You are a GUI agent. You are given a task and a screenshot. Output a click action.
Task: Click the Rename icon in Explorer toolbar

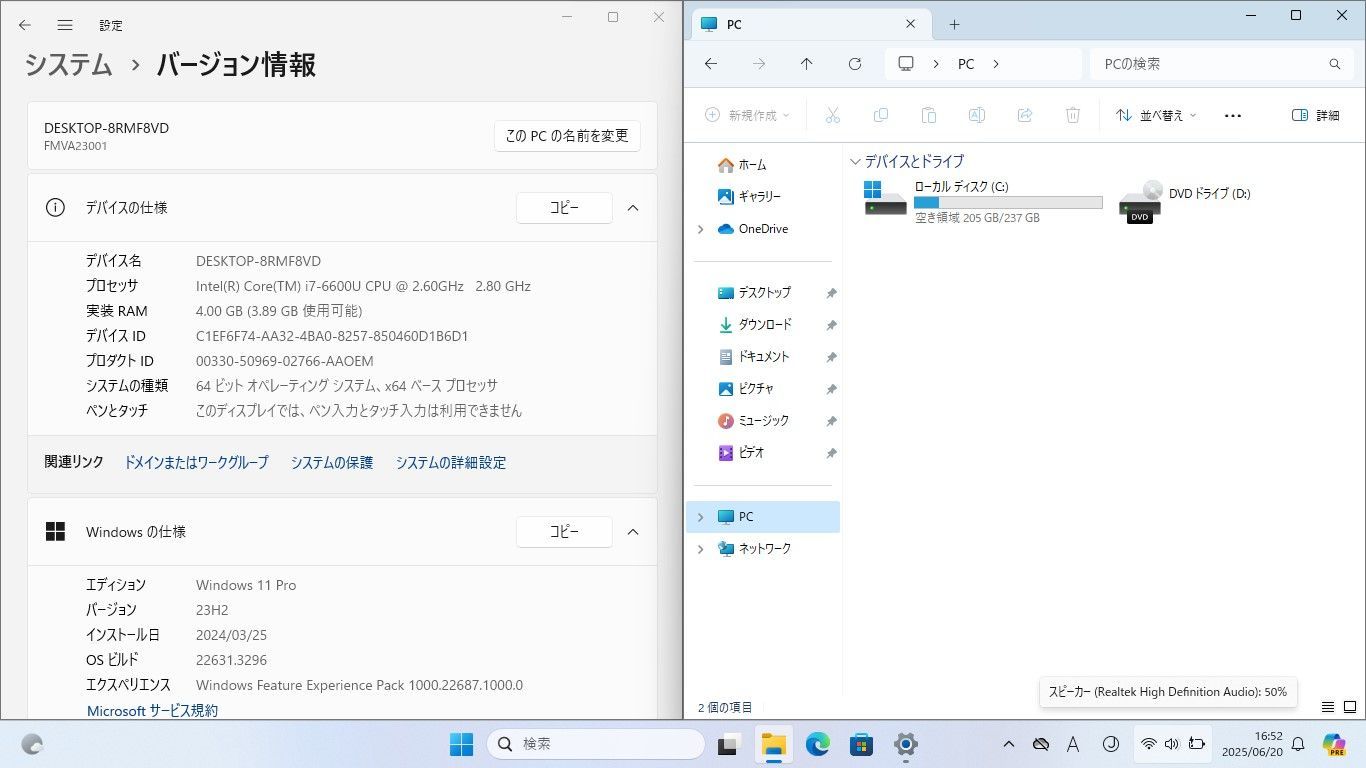click(977, 115)
